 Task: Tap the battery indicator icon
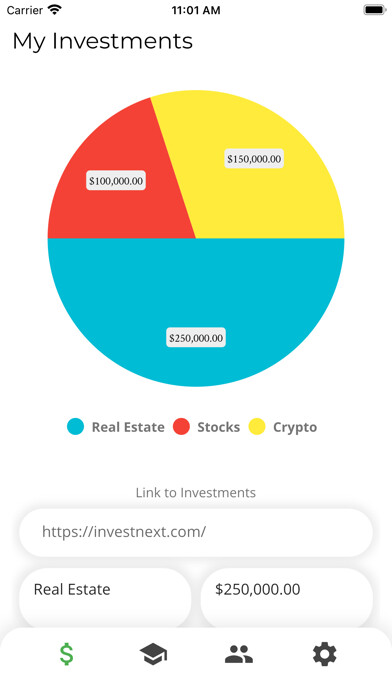click(374, 10)
